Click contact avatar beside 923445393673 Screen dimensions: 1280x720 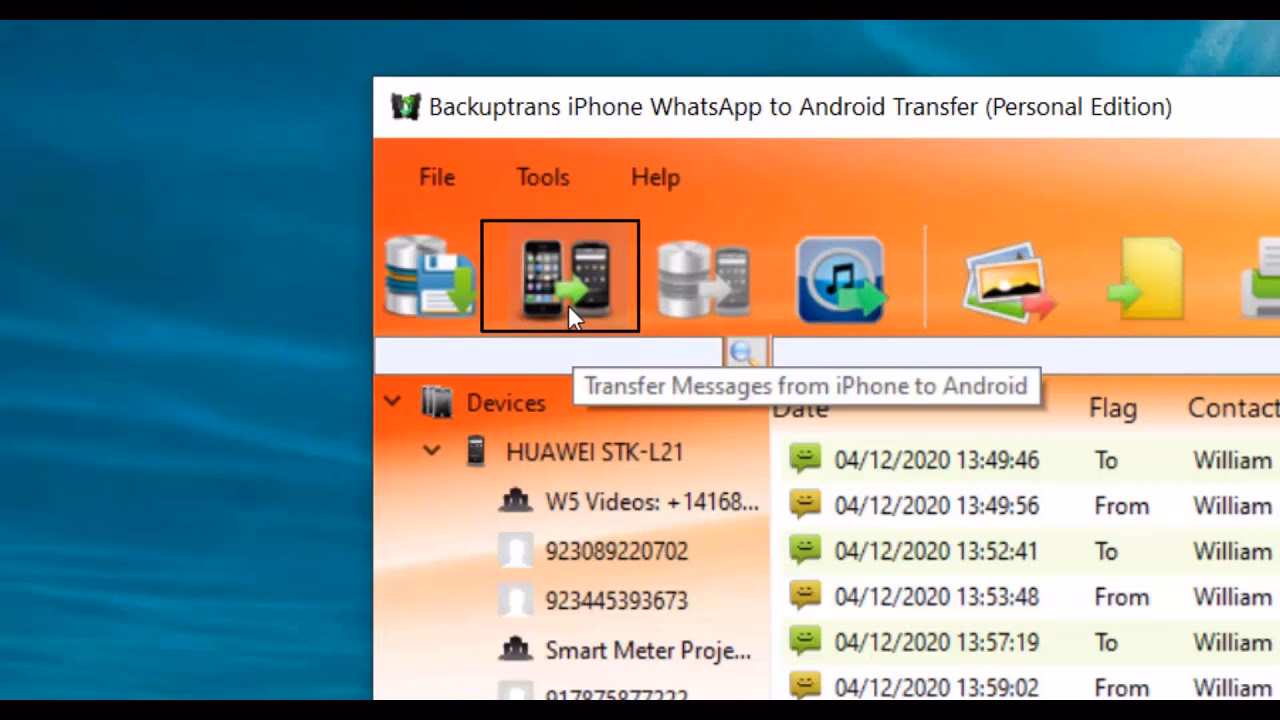[x=515, y=599]
